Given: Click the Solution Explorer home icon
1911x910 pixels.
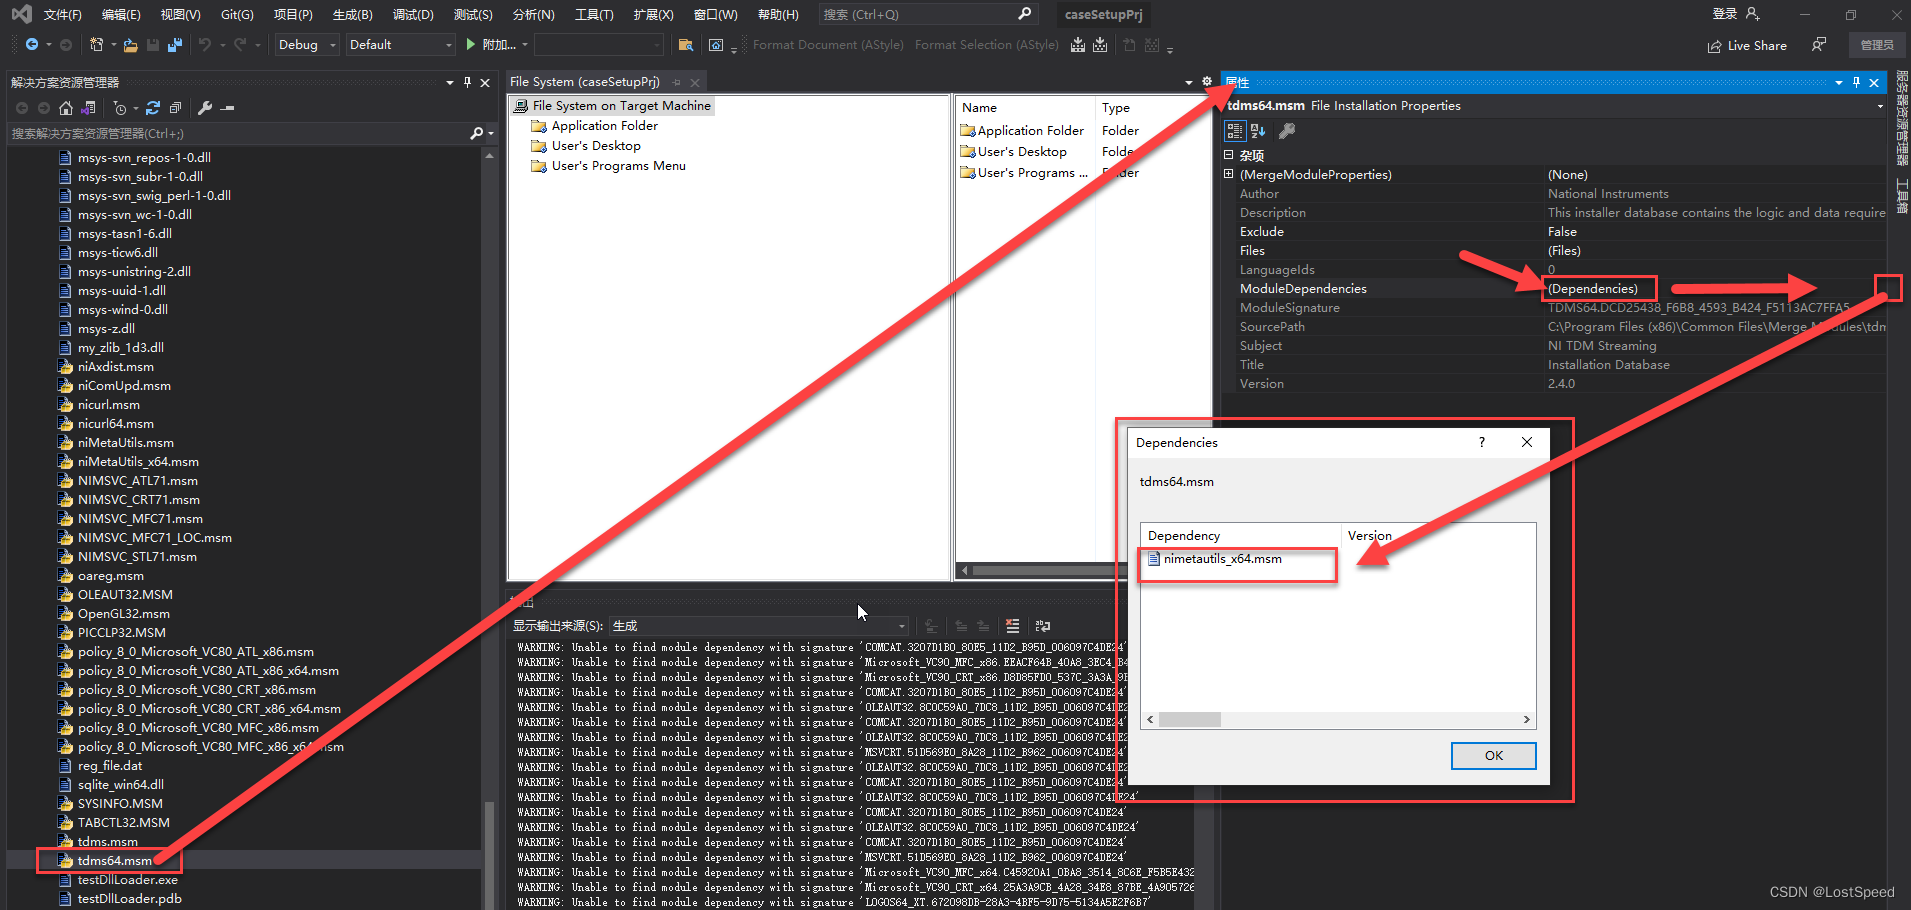Looking at the screenshot, I should (x=66, y=108).
